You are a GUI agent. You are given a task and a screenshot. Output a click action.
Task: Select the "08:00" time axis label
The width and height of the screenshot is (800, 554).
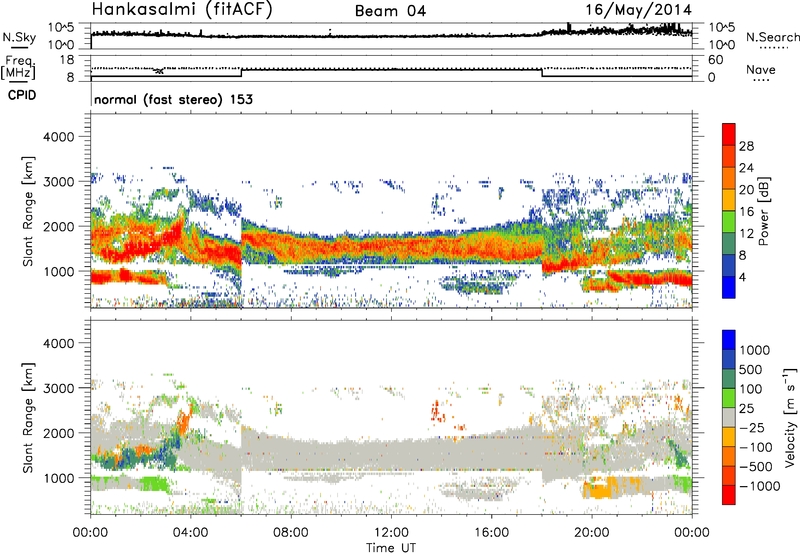coord(291,533)
